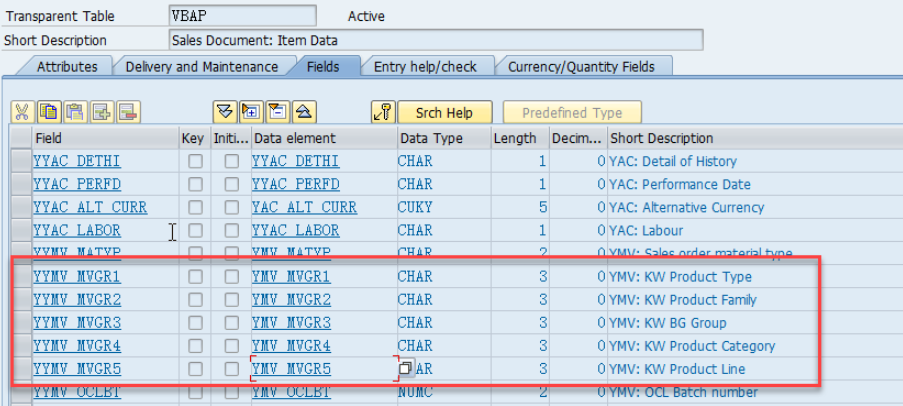
Task: Tick the Key checkbox for YYMV_MVGR3
Action: 195,322
